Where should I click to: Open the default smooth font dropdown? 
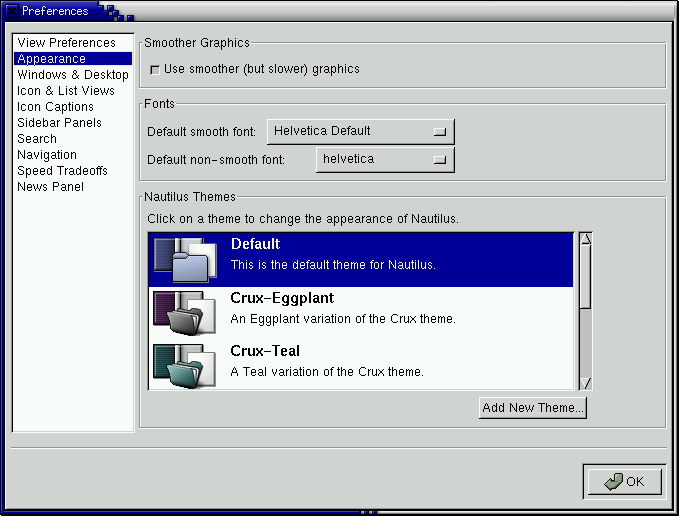click(361, 131)
